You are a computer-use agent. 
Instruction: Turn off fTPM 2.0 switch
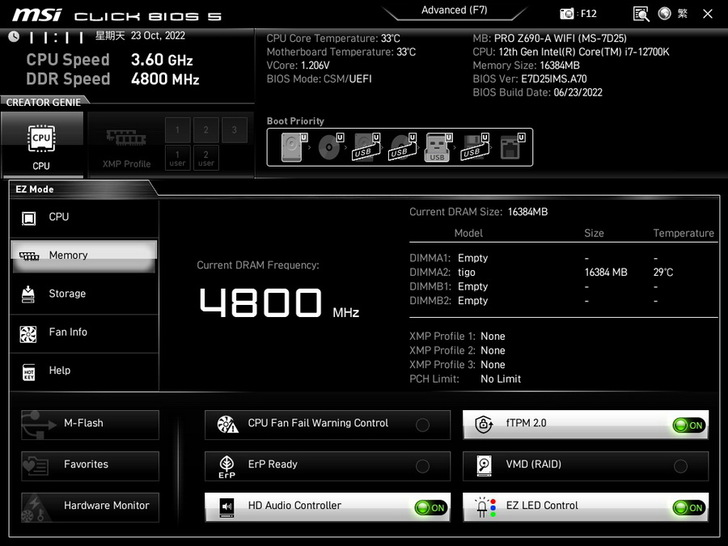tap(689, 425)
